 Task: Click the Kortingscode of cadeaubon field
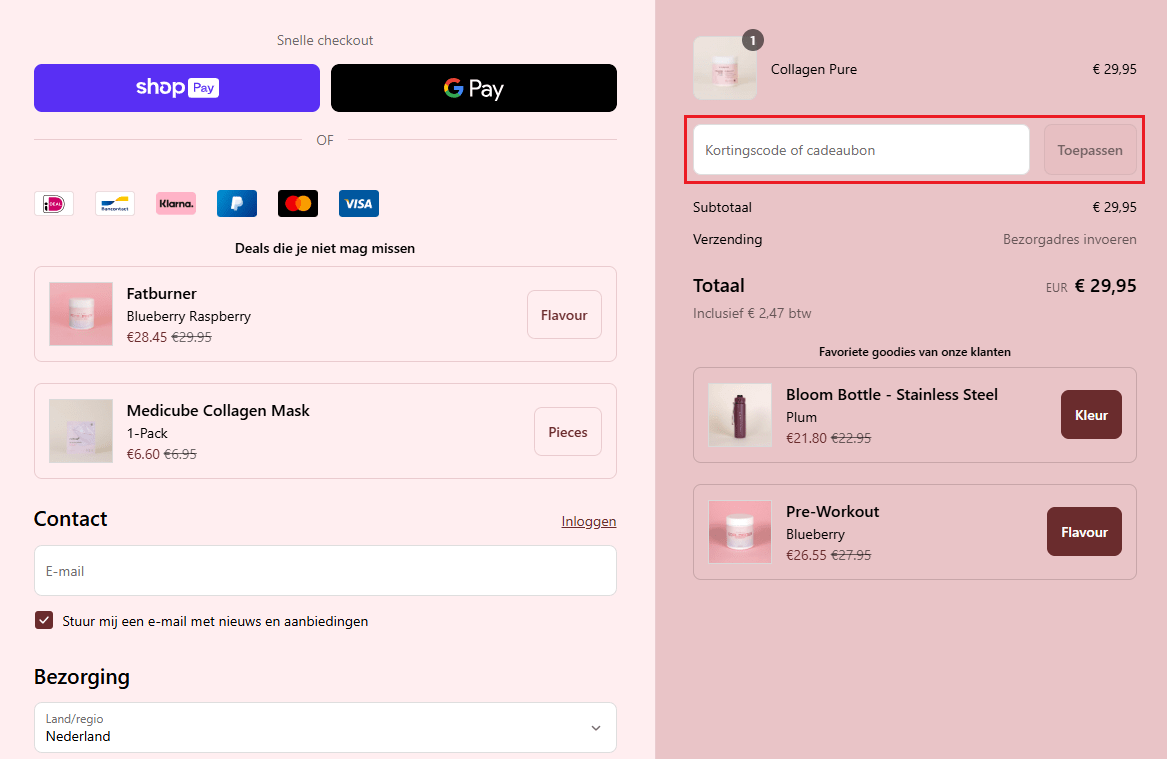[861, 150]
